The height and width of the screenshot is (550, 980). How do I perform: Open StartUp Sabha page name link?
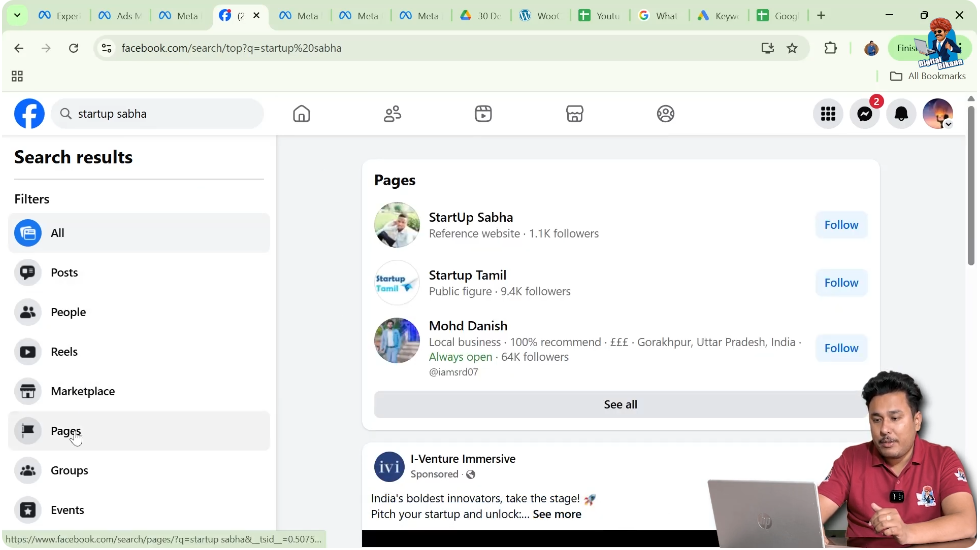471,218
